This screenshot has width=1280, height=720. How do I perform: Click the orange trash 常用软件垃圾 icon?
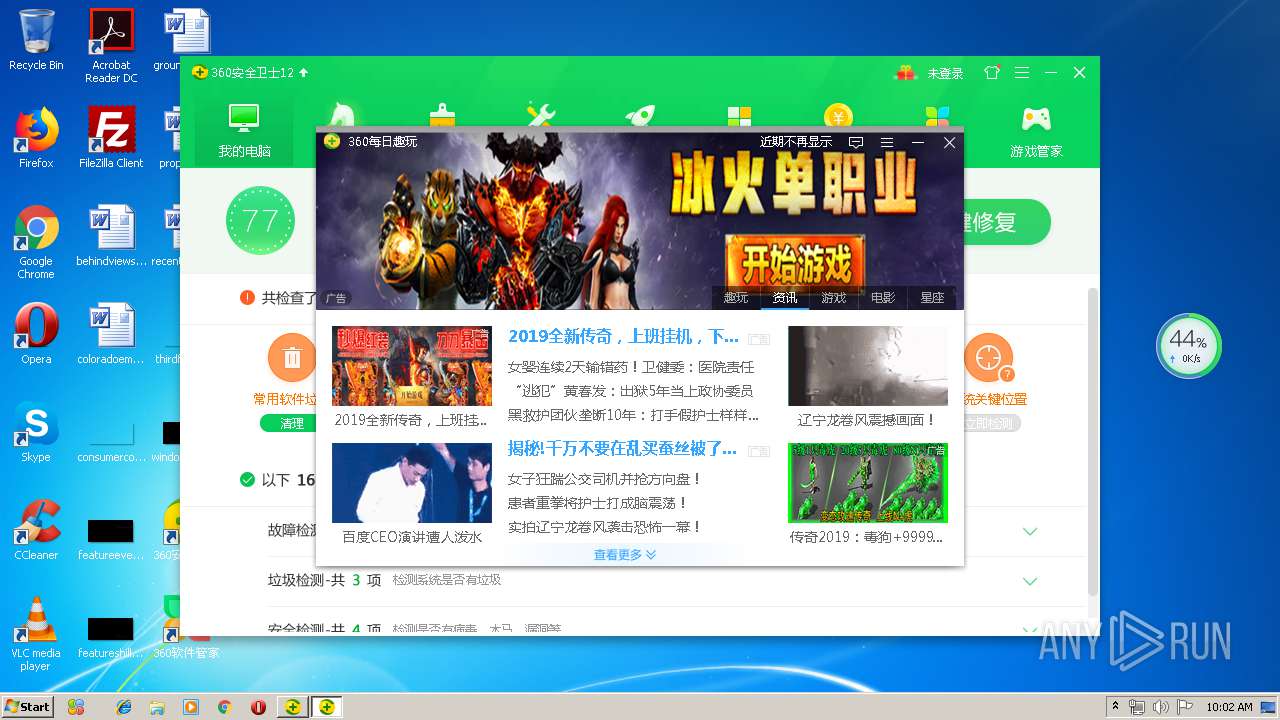tap(293, 358)
